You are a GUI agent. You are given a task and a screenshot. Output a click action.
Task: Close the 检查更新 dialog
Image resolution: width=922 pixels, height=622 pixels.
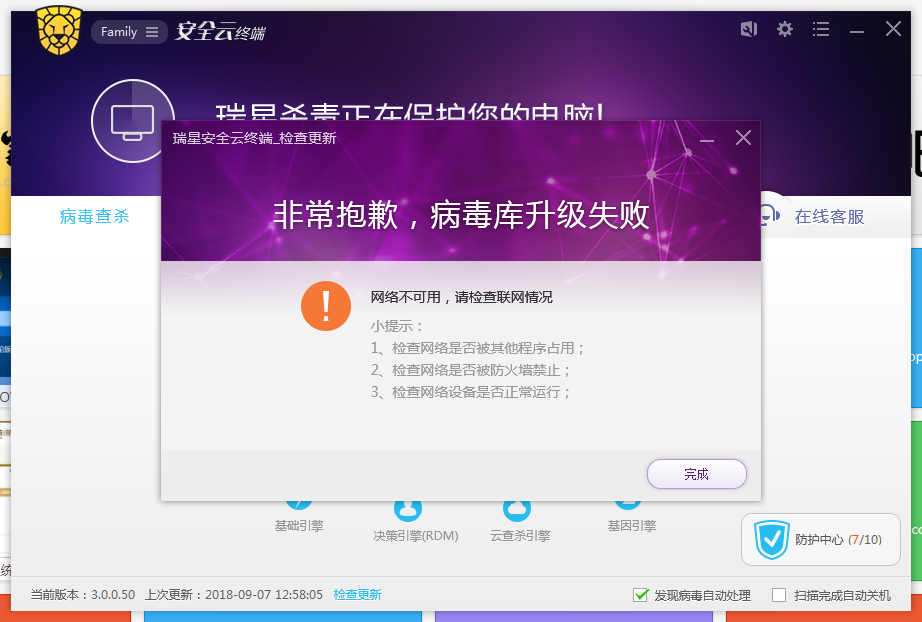743,138
